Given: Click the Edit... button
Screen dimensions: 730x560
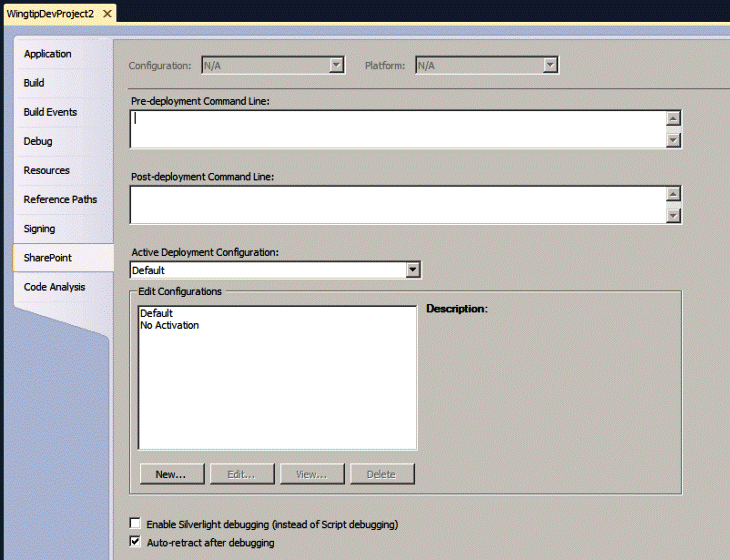Looking at the screenshot, I should [x=242, y=474].
